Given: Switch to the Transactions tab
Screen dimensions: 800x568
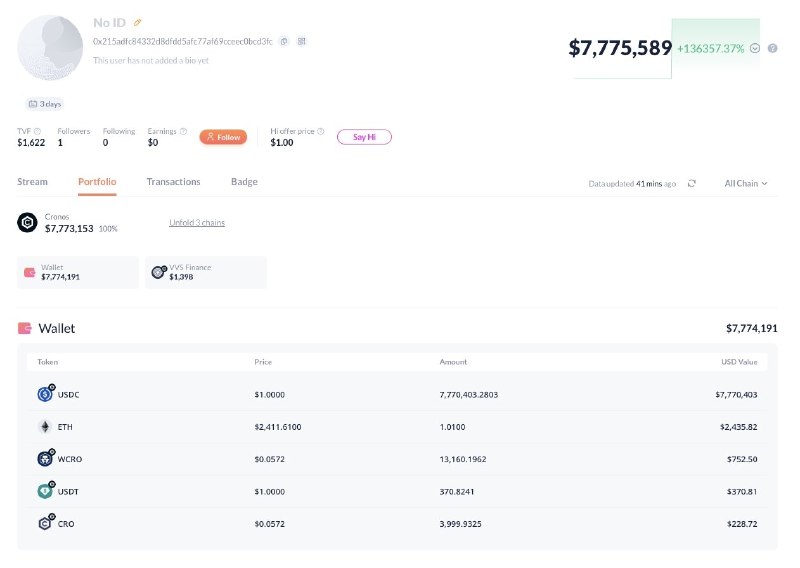Looking at the screenshot, I should [x=173, y=182].
